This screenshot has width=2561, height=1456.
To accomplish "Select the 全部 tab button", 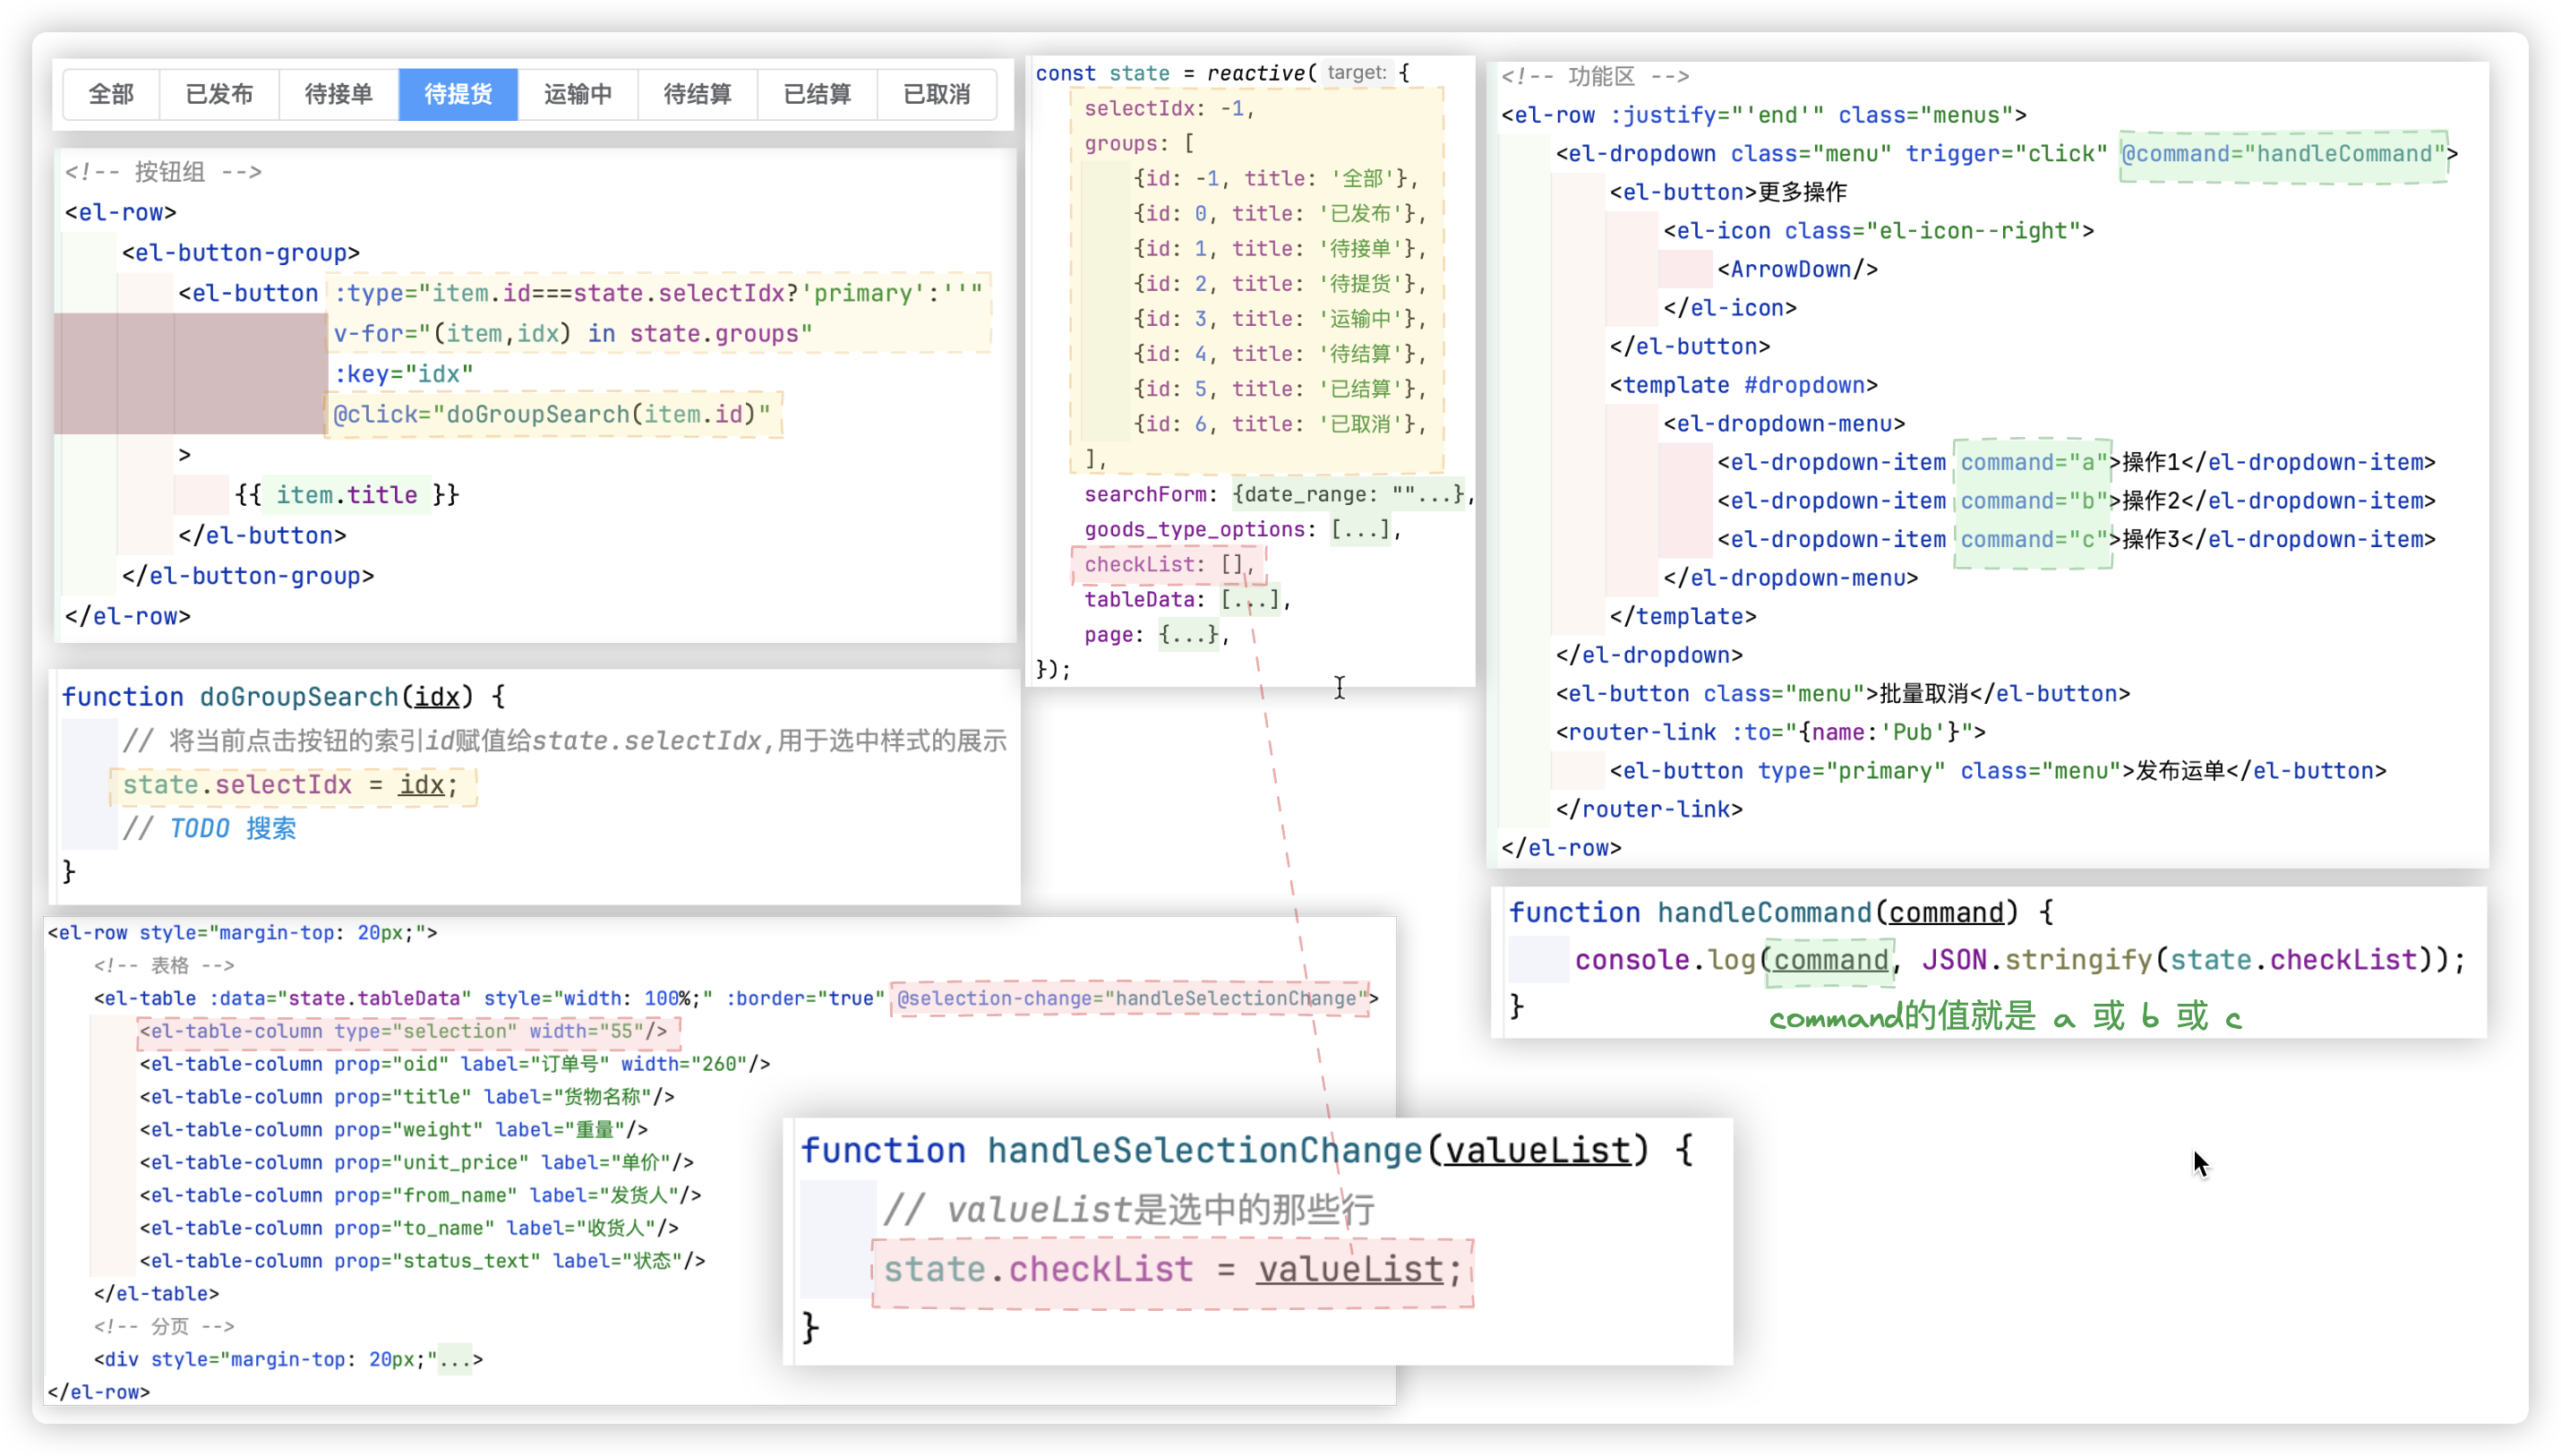I will point(111,94).
